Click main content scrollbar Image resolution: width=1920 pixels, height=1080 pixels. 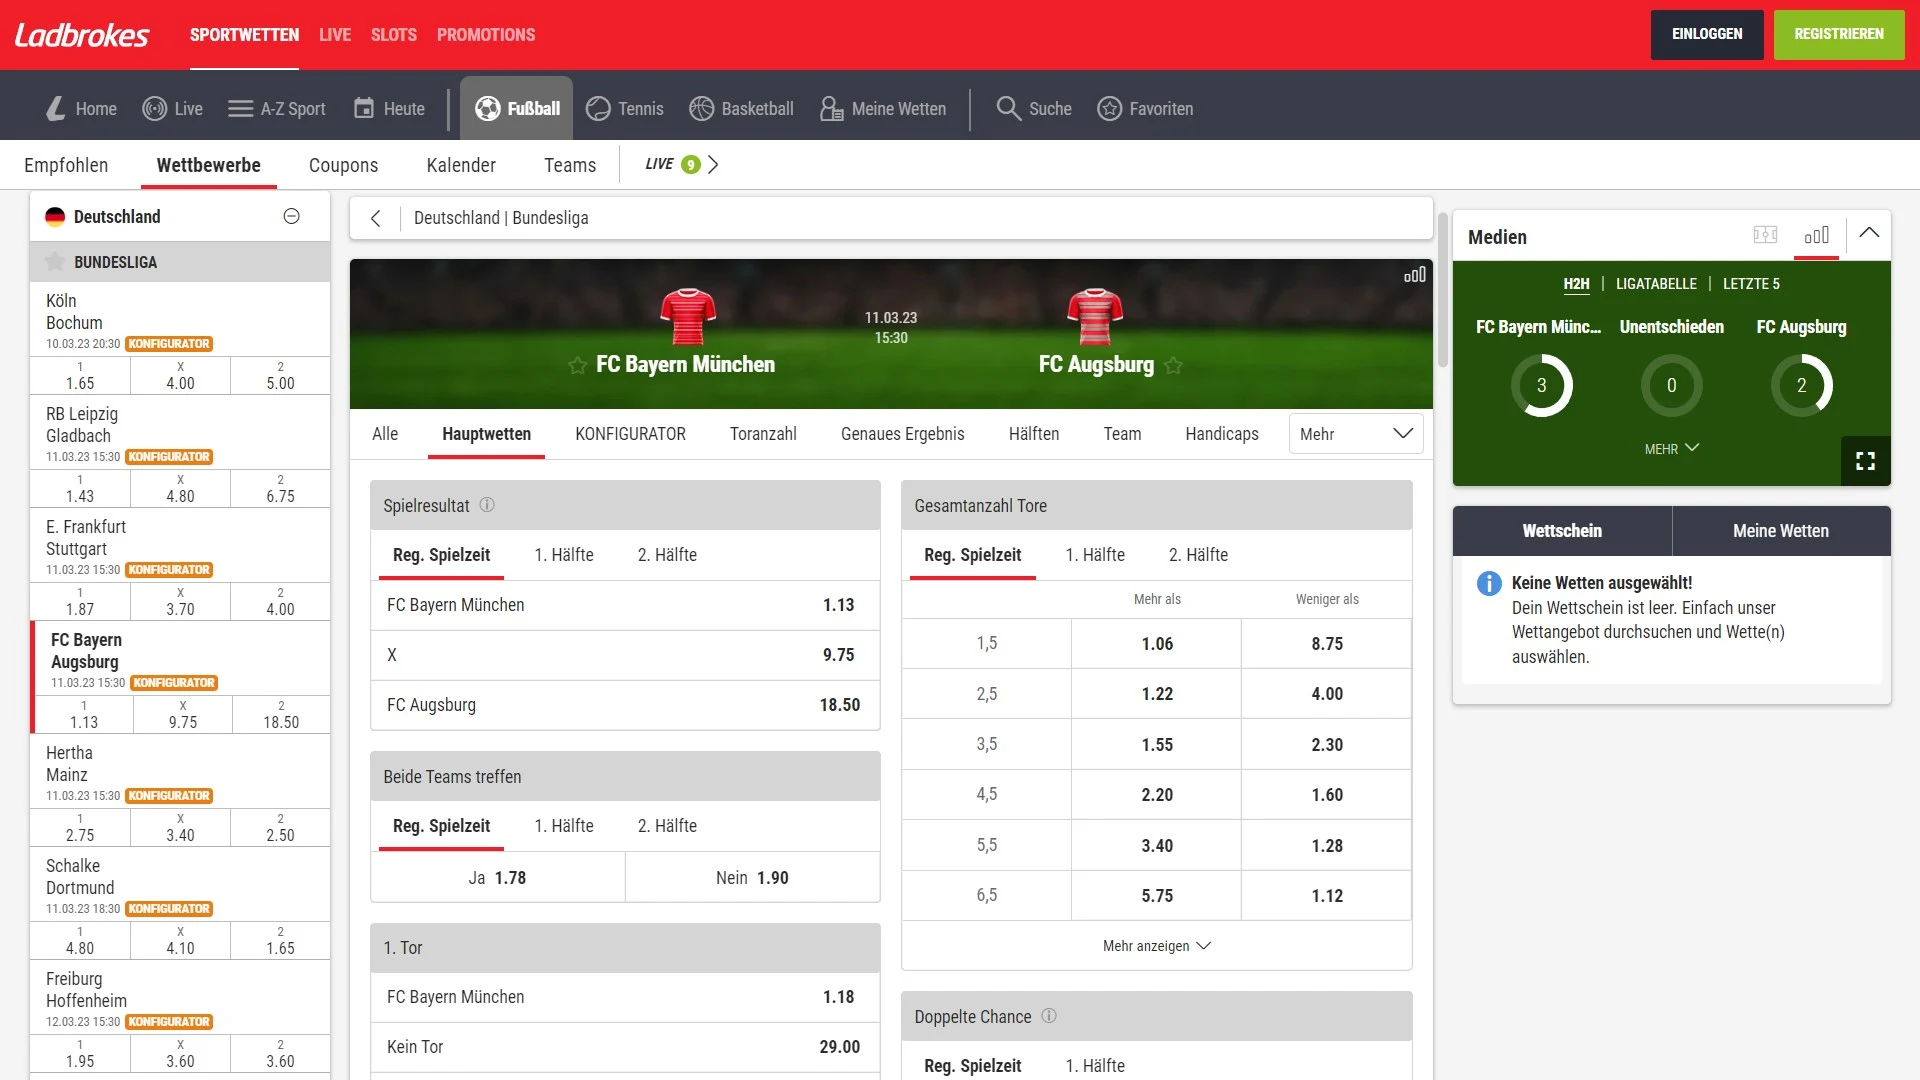pyautogui.click(x=1443, y=290)
